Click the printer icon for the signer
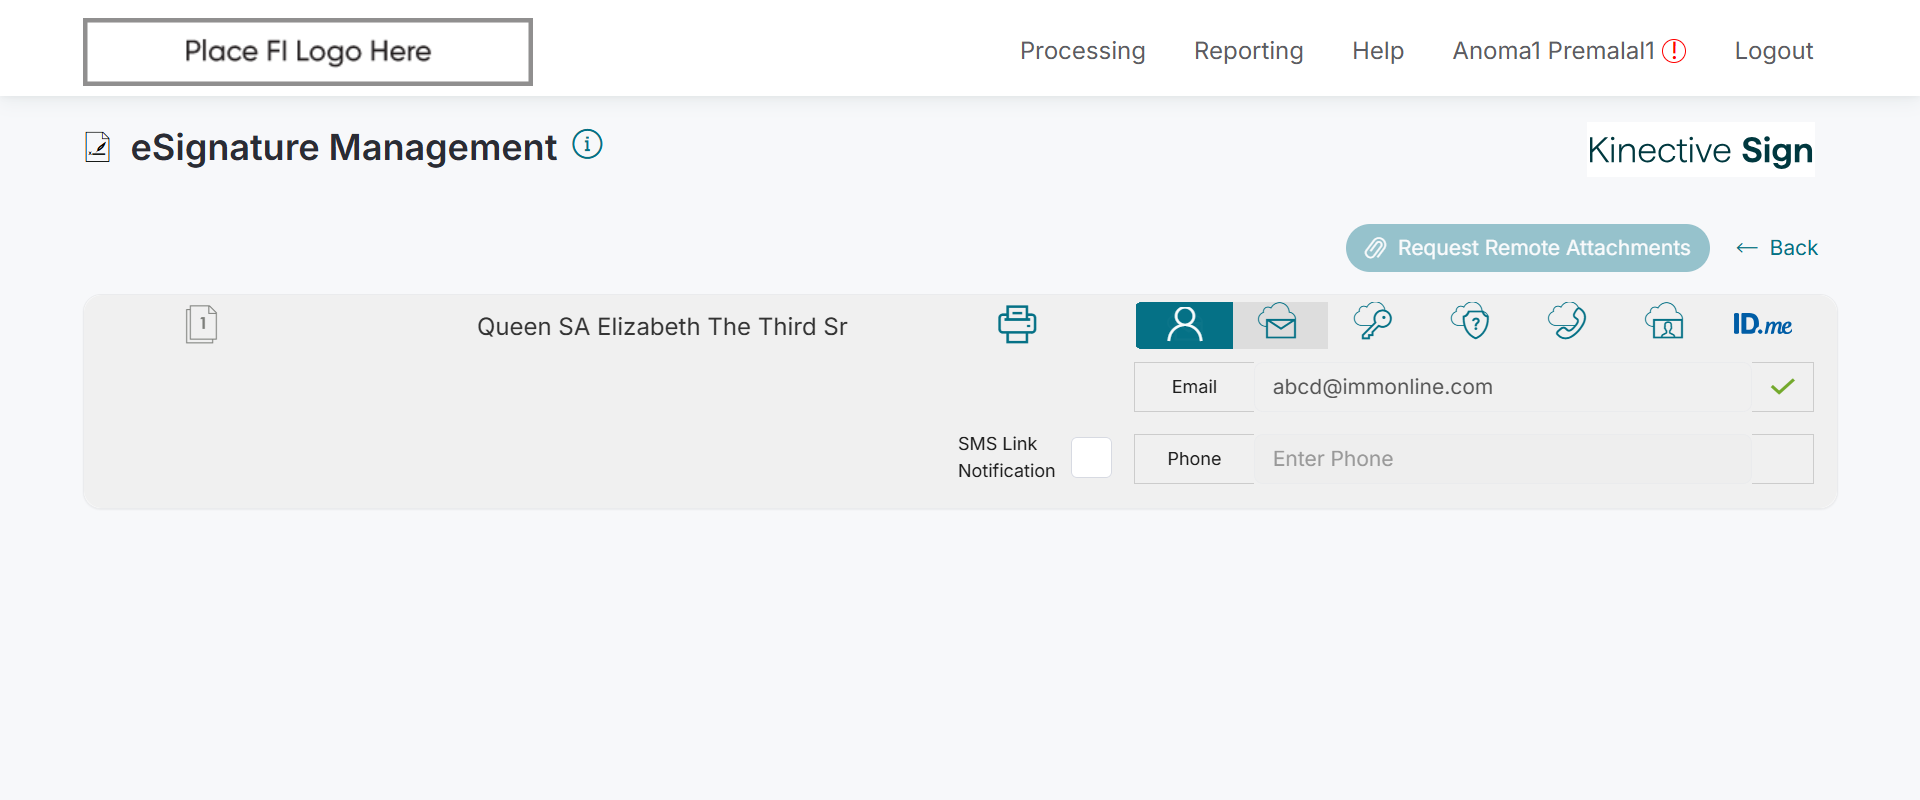 pos(1017,325)
